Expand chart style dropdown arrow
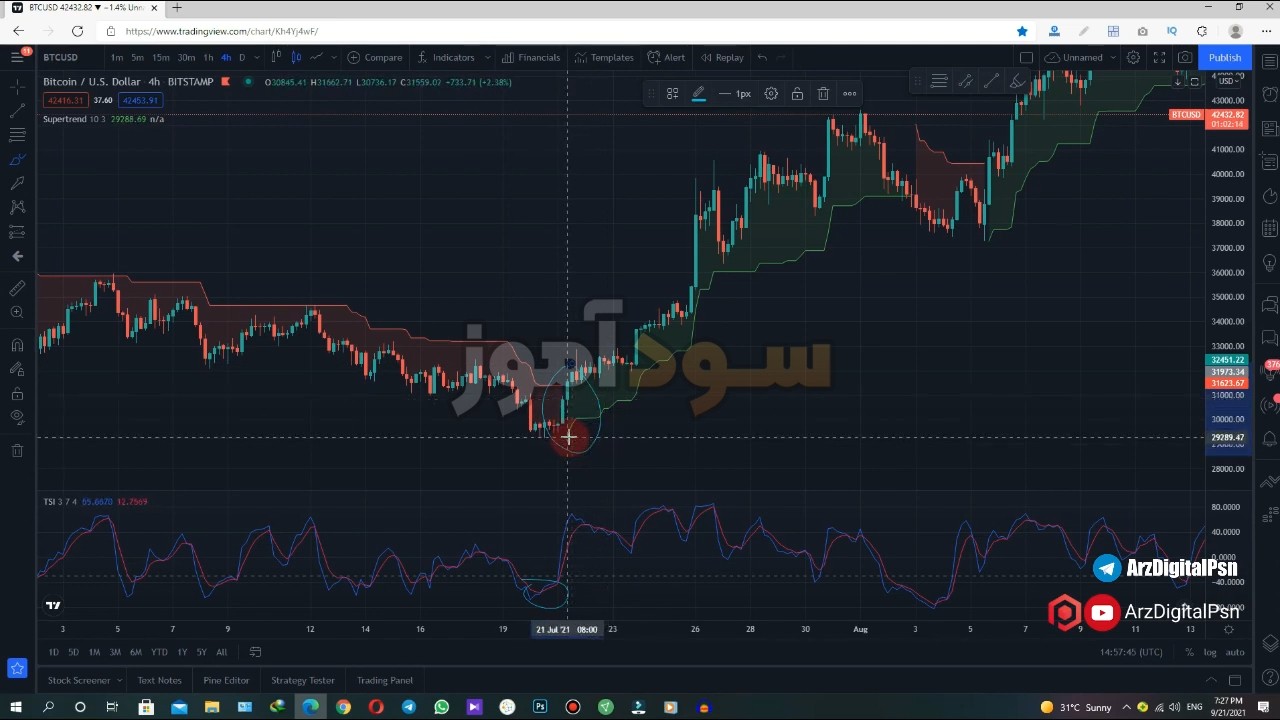The width and height of the screenshot is (1280, 720). point(335,57)
